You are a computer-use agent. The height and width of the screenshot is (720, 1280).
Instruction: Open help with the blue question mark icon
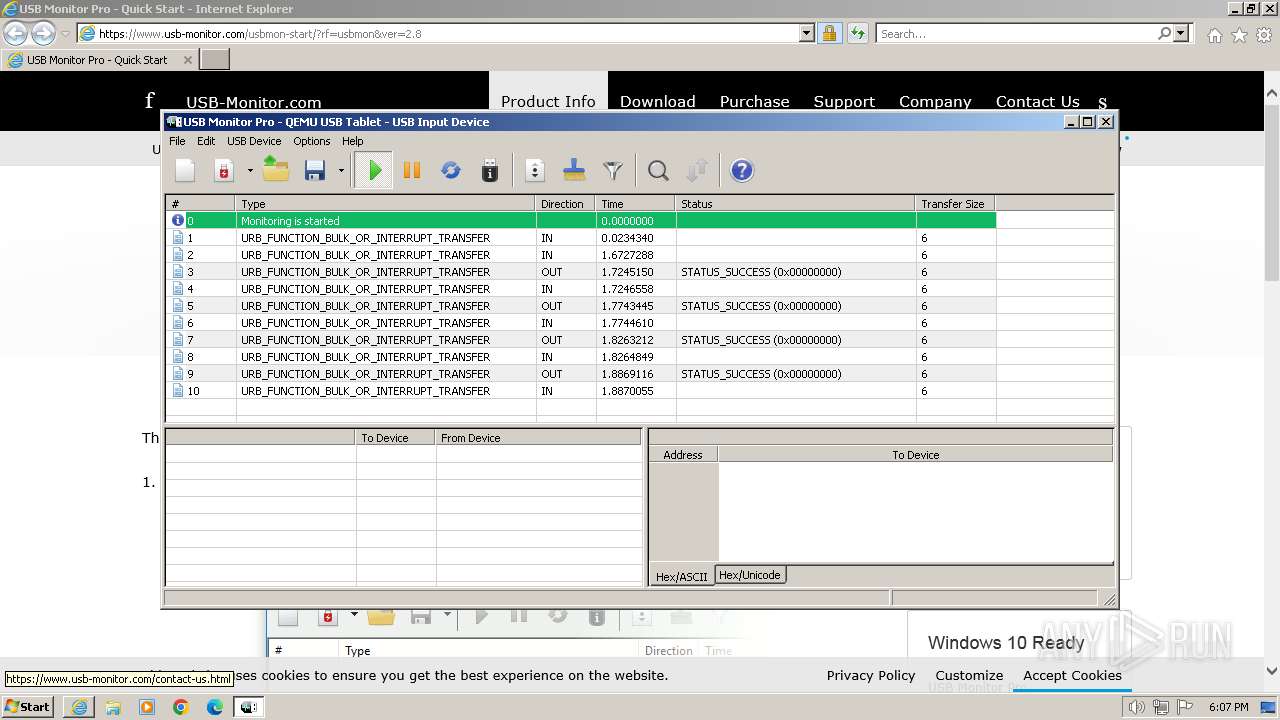pos(742,171)
